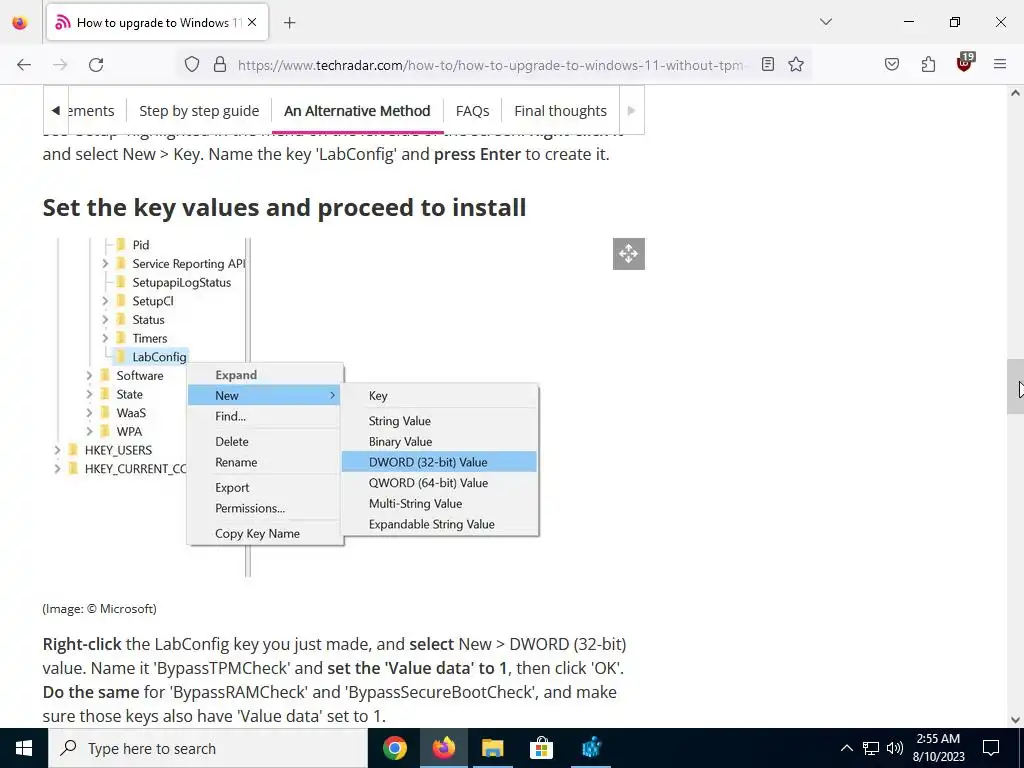Open Windows Start menu
1024x768 pixels.
point(24,748)
